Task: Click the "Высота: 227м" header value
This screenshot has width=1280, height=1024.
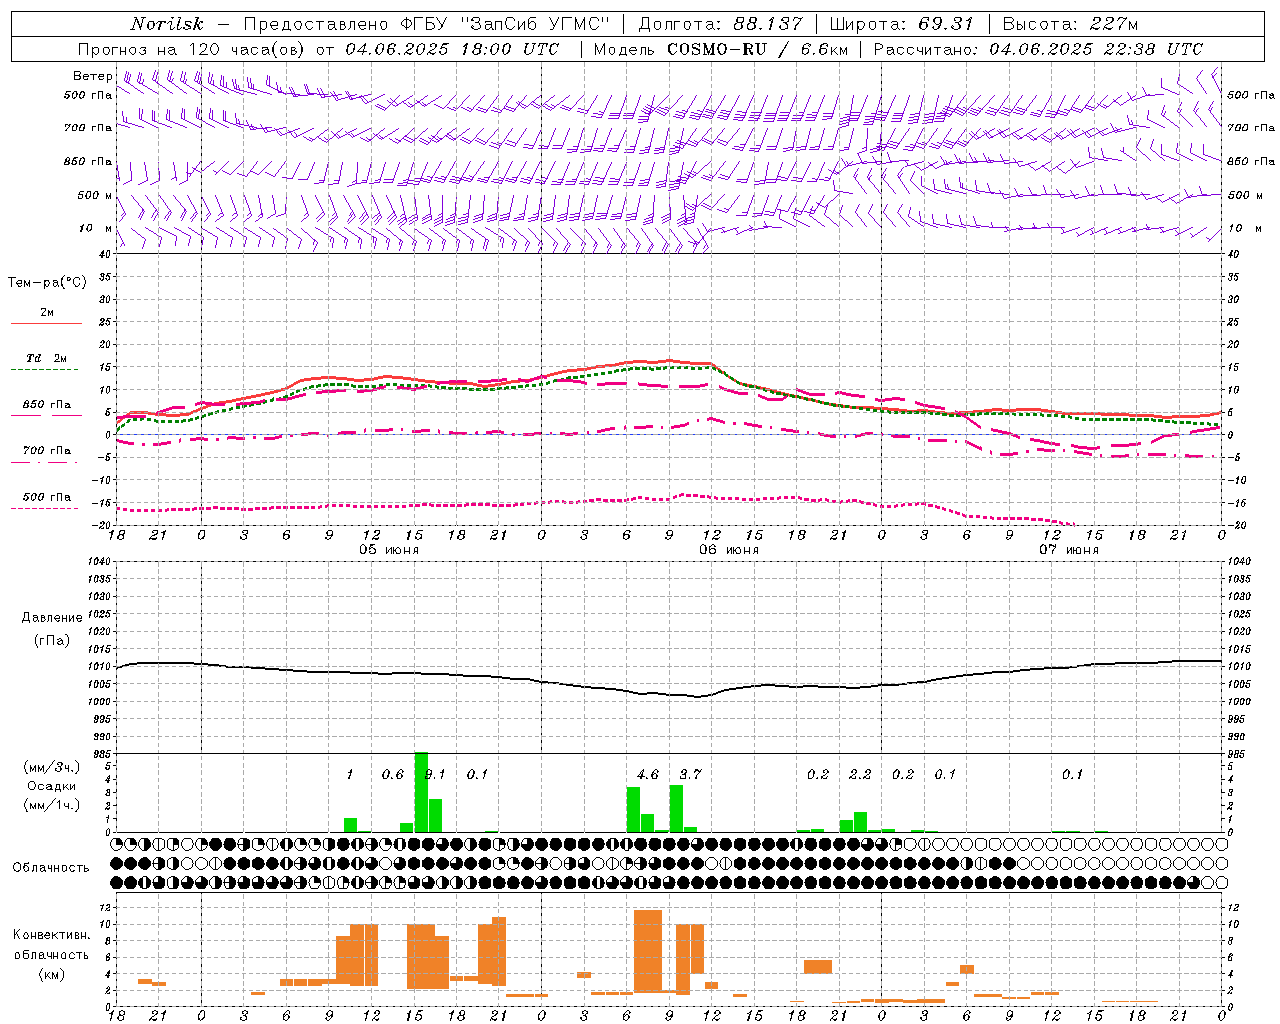Action: (1070, 24)
